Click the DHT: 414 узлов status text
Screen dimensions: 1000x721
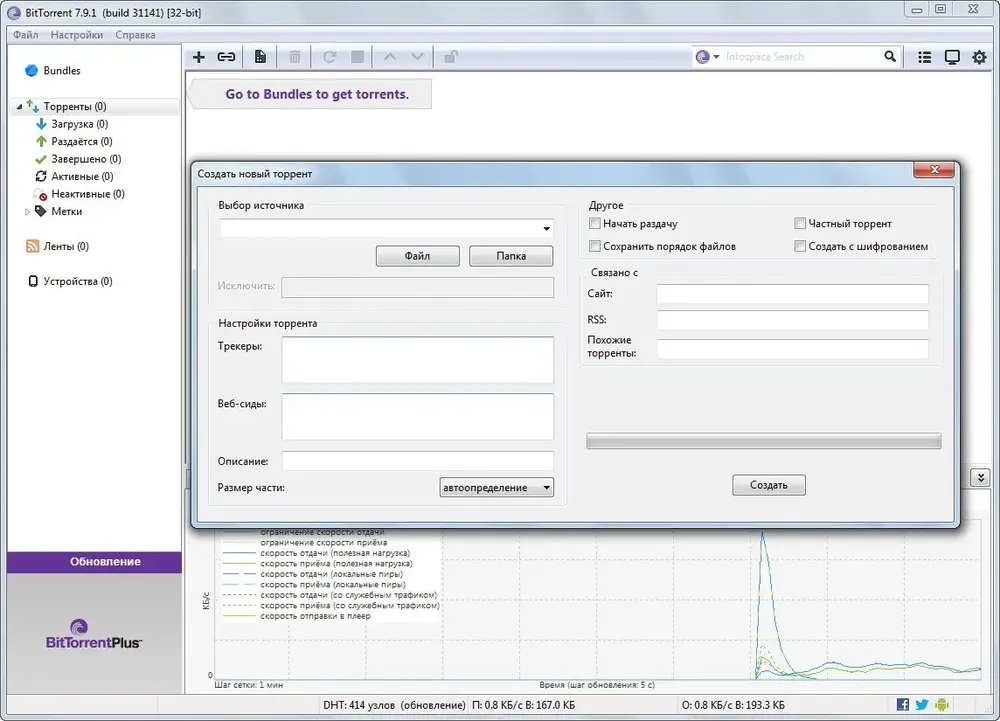click(x=394, y=705)
